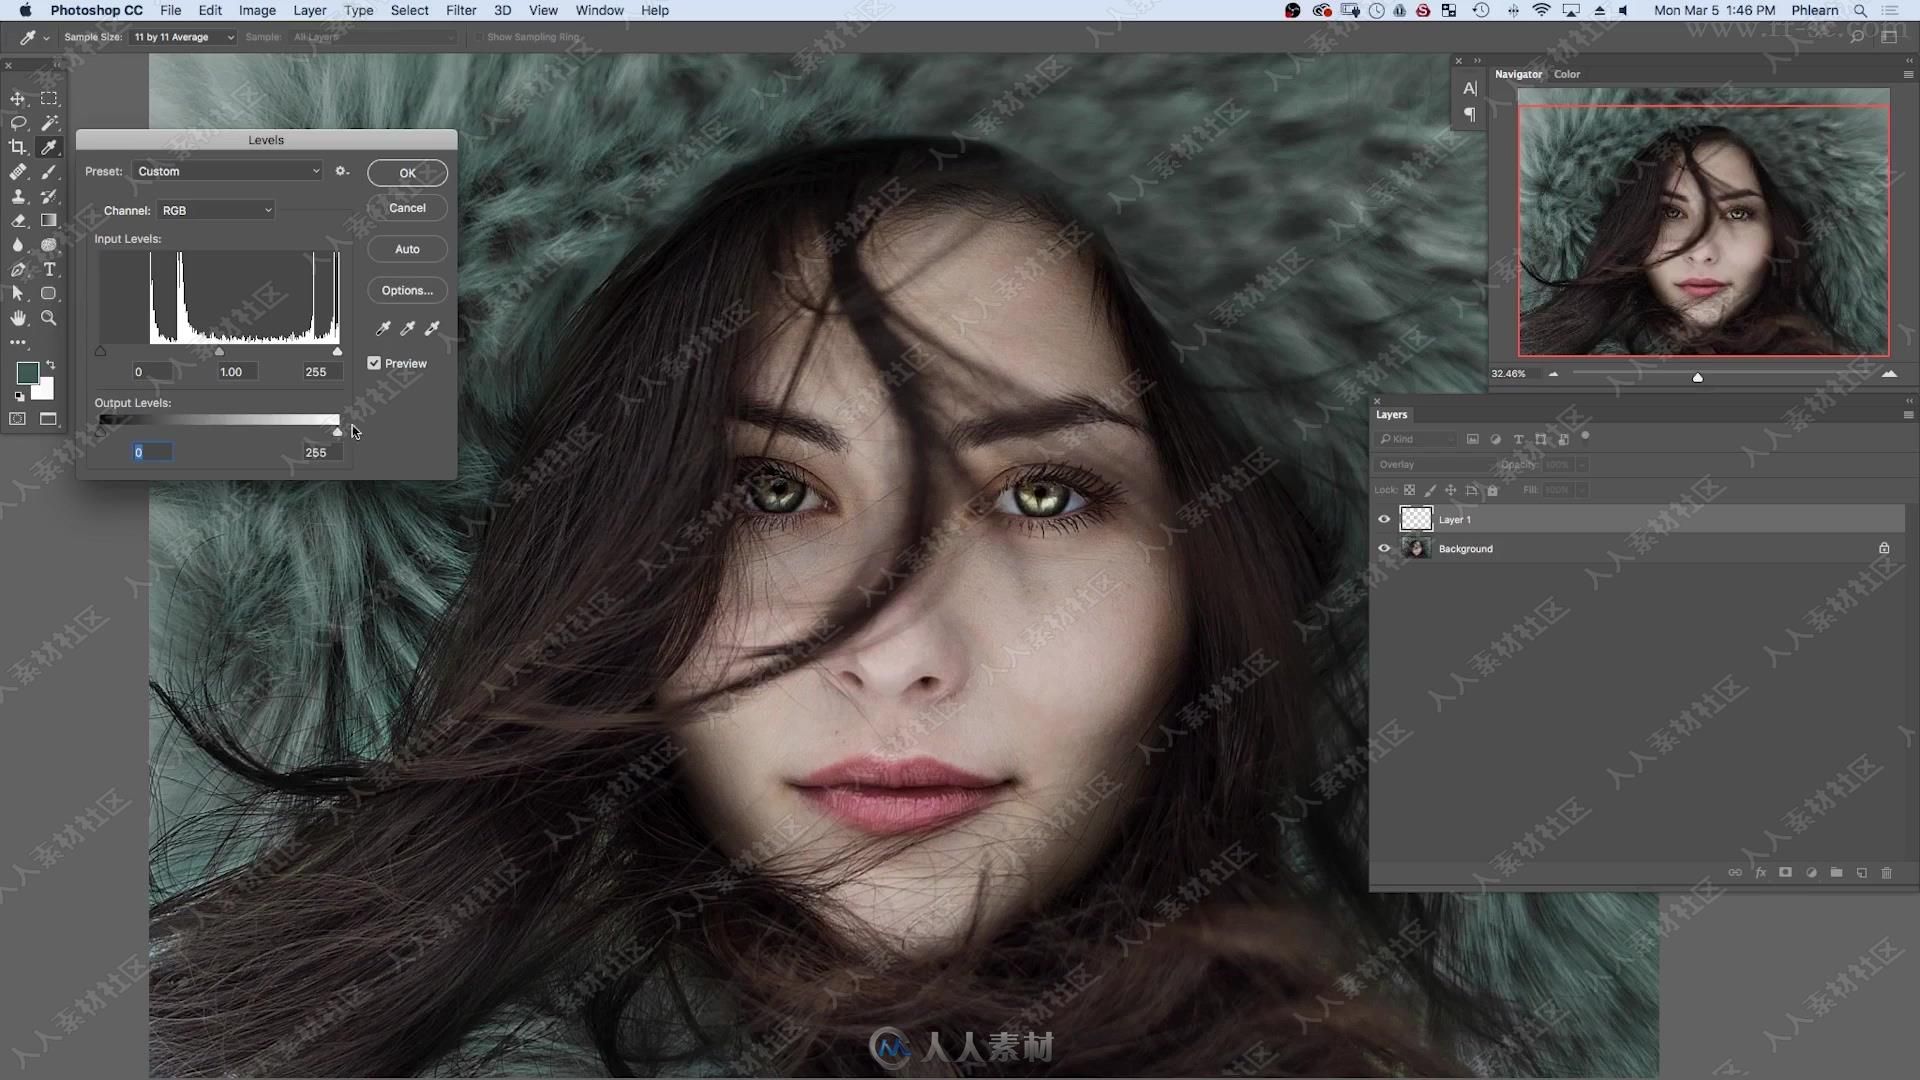
Task: Reset default foreground and background colors
Action: coord(19,397)
